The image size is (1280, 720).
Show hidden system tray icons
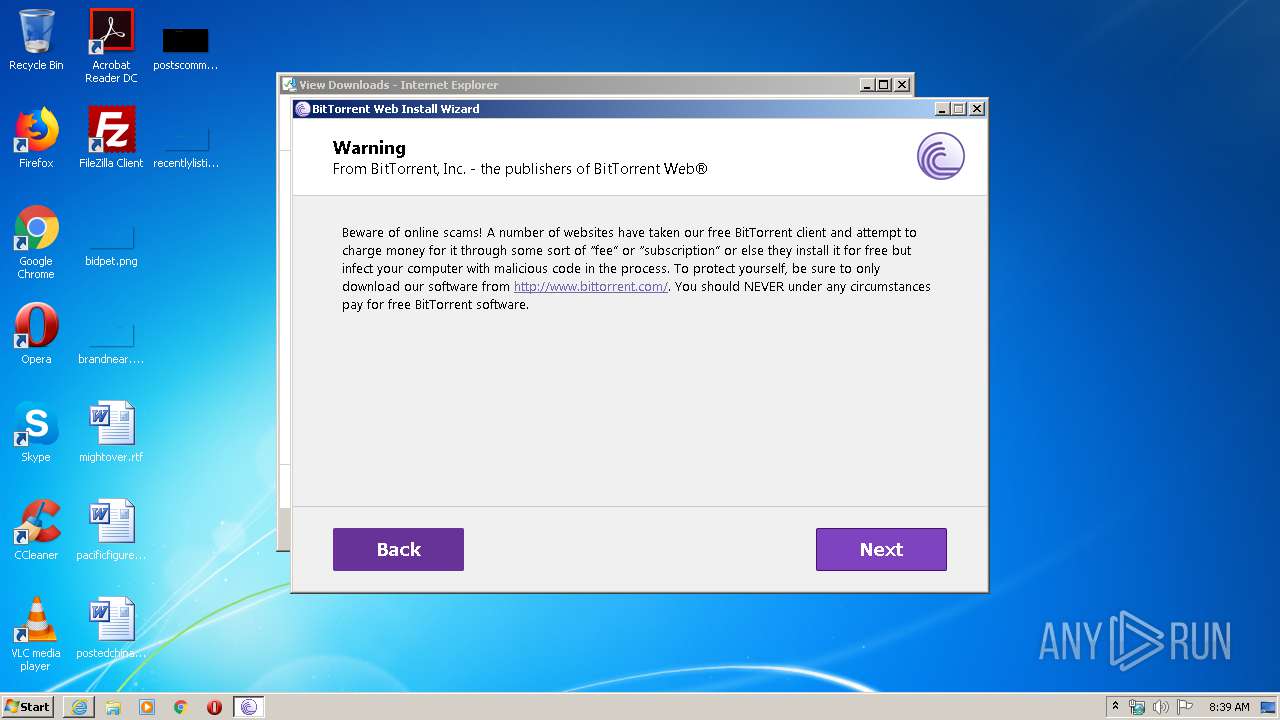[1115, 707]
